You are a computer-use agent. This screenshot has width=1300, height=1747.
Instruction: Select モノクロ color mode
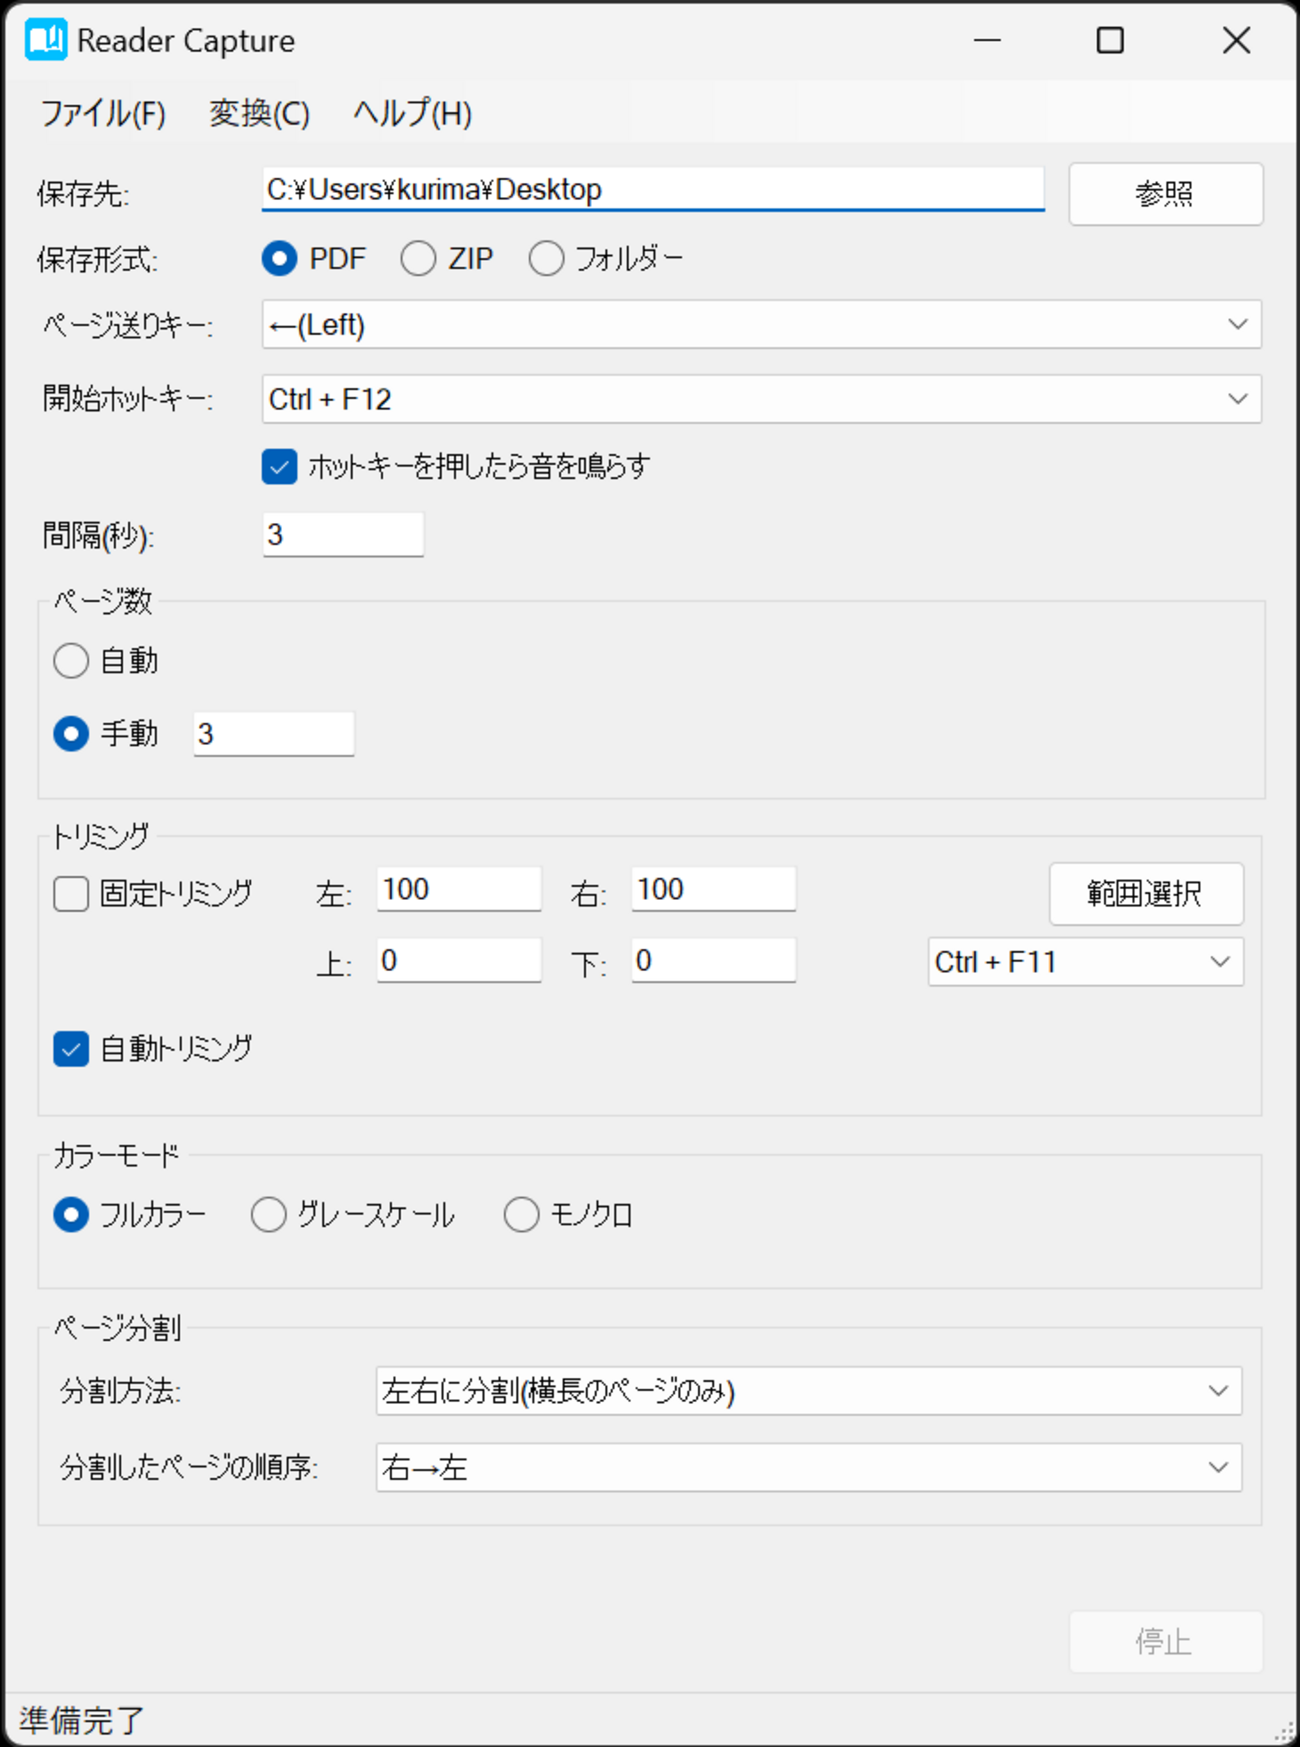click(522, 1215)
